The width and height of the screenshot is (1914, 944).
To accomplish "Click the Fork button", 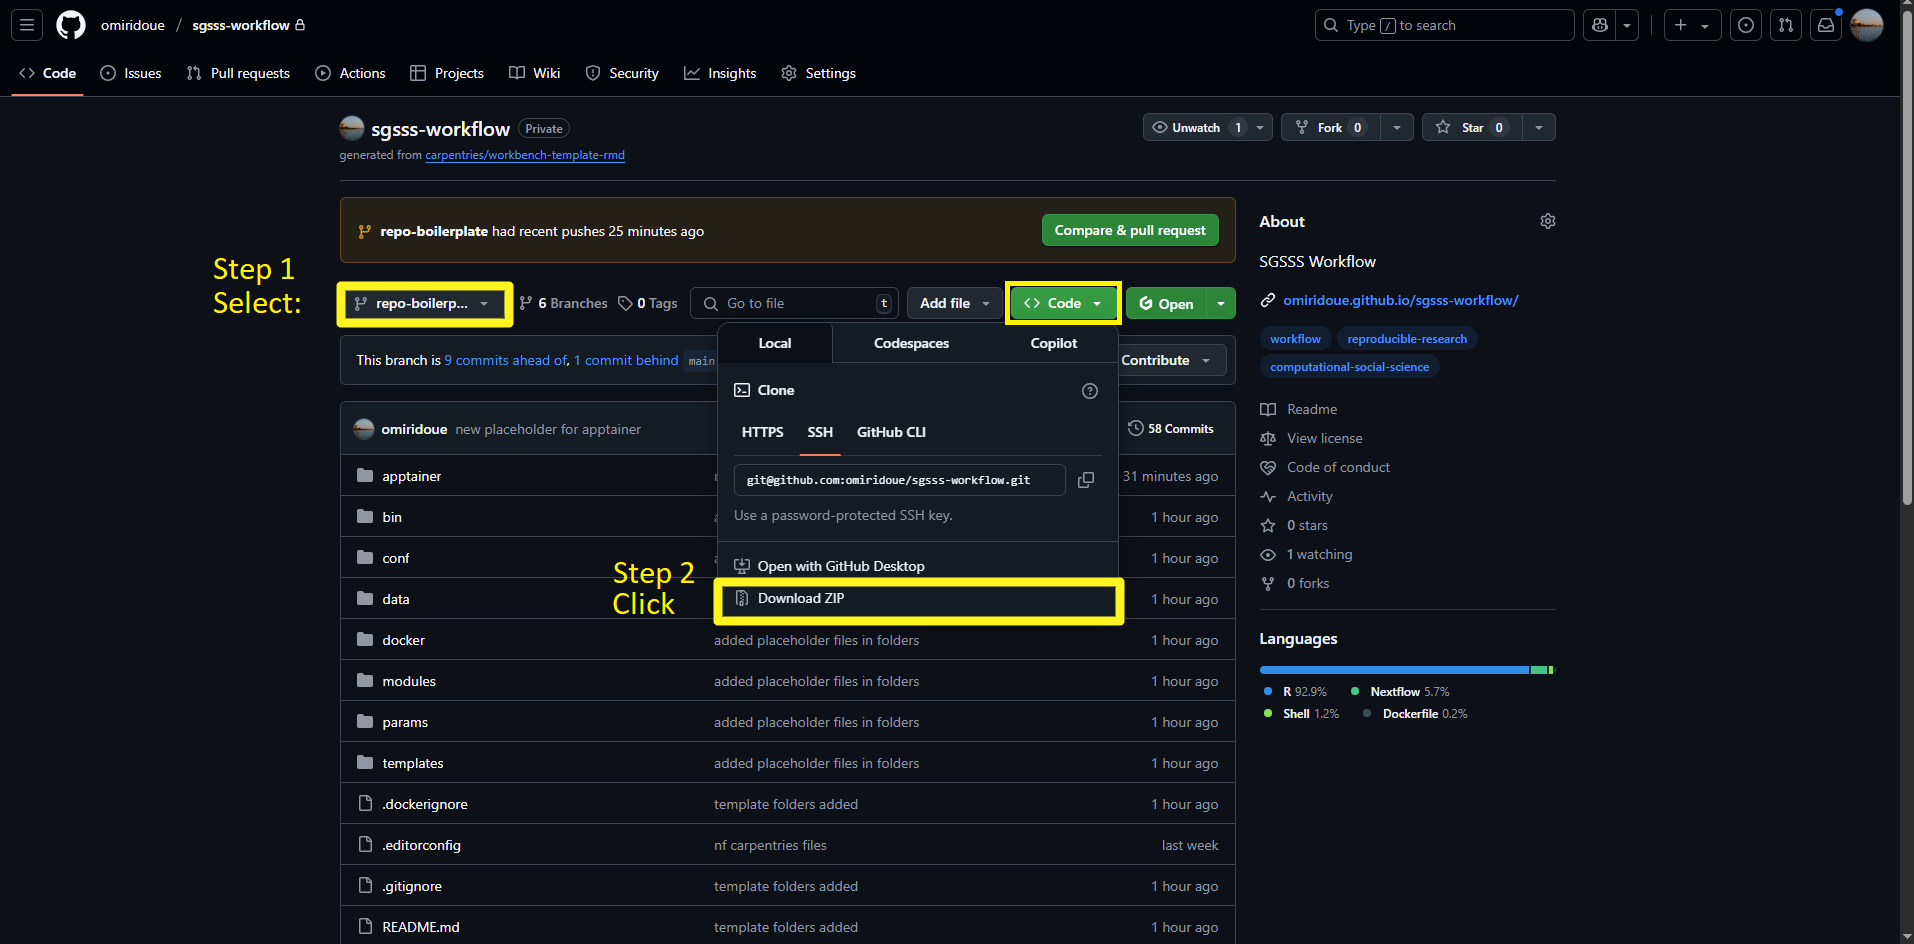I will point(1330,127).
